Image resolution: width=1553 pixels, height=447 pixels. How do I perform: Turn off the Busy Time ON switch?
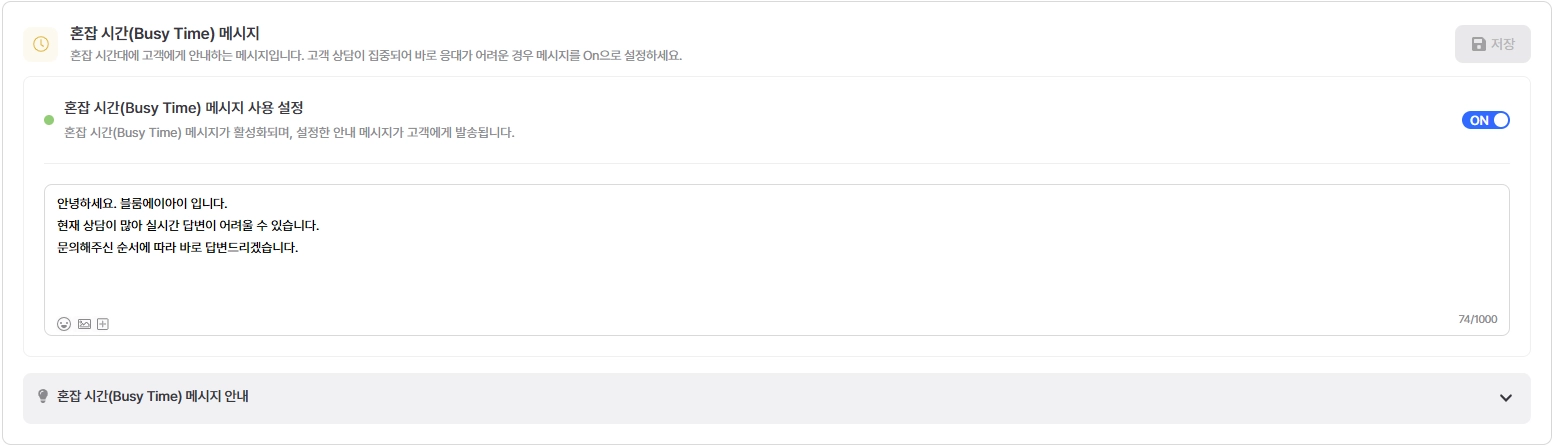click(x=1485, y=120)
